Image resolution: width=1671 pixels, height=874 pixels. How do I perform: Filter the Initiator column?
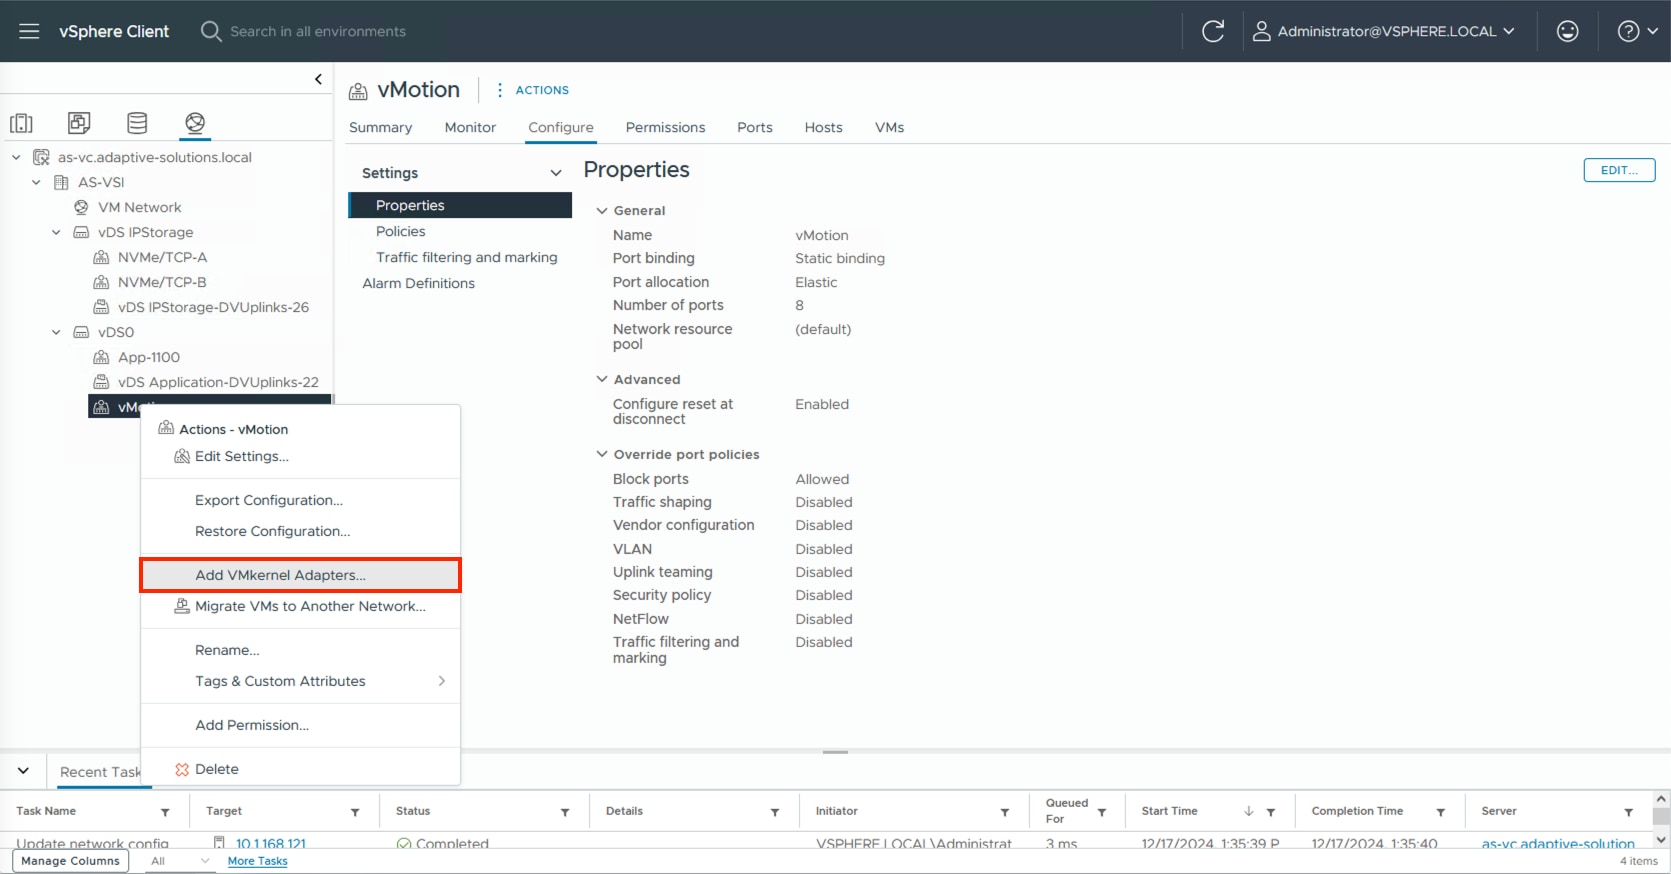(x=1005, y=812)
